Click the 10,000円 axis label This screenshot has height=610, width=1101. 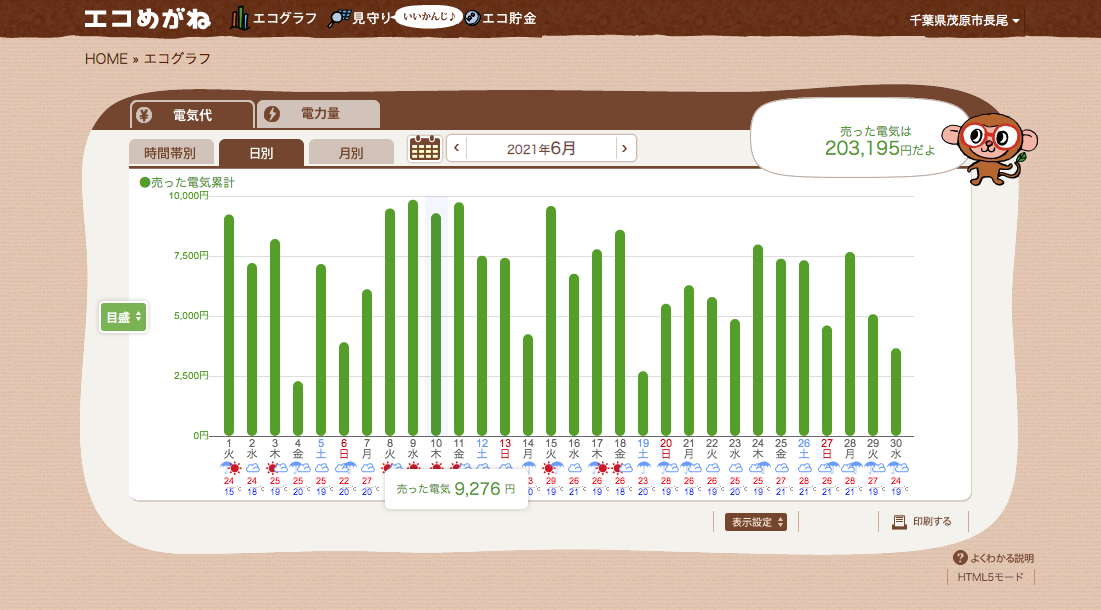tap(188, 196)
